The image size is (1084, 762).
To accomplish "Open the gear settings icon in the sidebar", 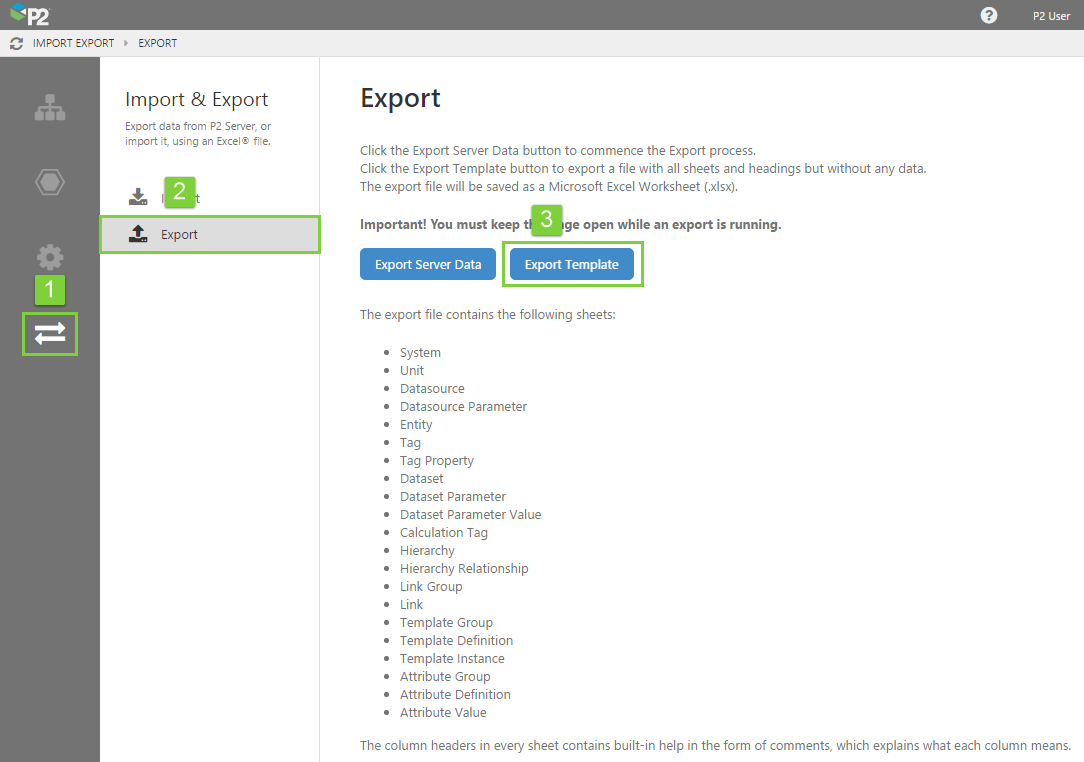I will coord(49,257).
